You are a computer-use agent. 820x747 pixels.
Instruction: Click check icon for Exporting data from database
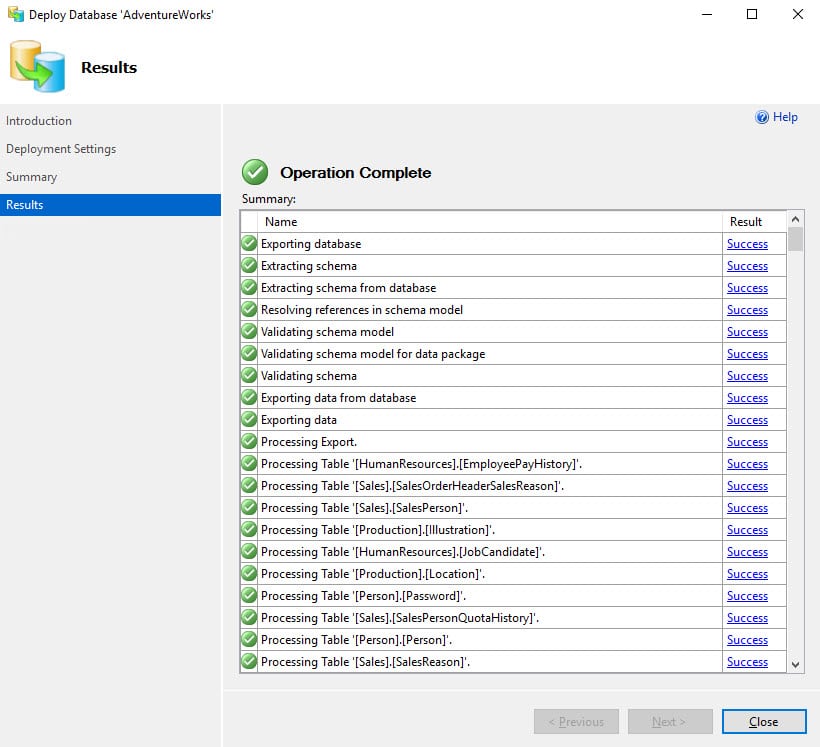pos(249,397)
